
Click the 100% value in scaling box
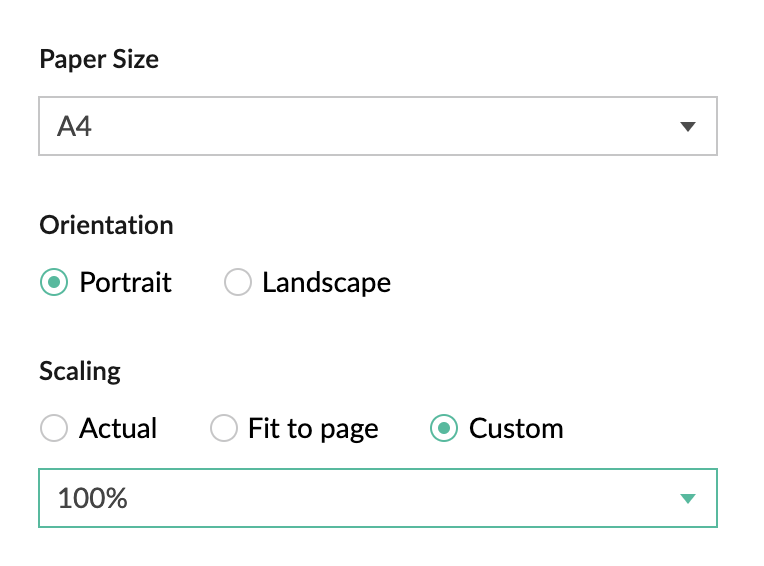(93, 498)
